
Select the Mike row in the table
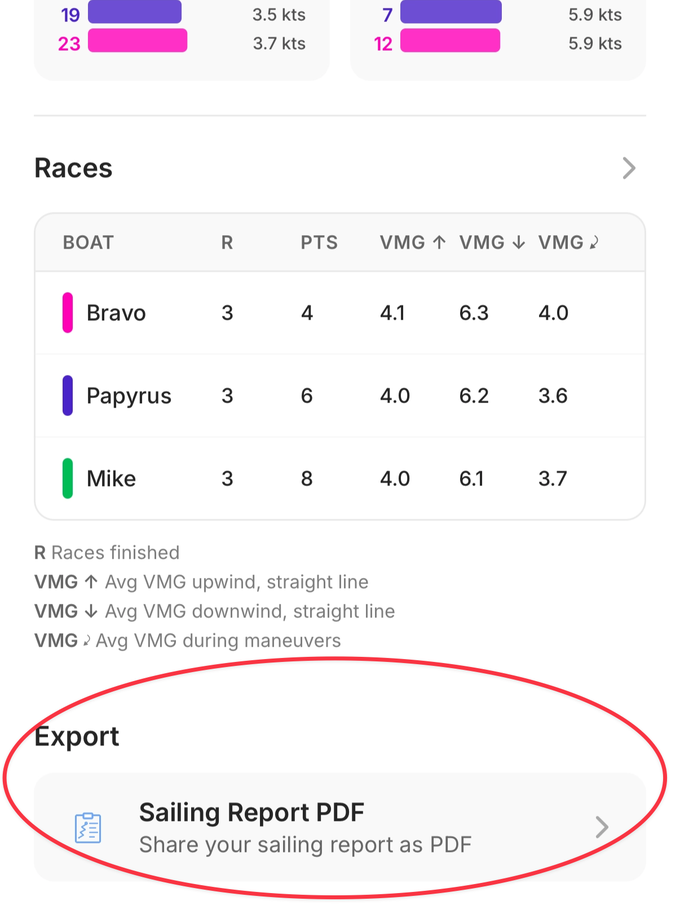pos(340,478)
